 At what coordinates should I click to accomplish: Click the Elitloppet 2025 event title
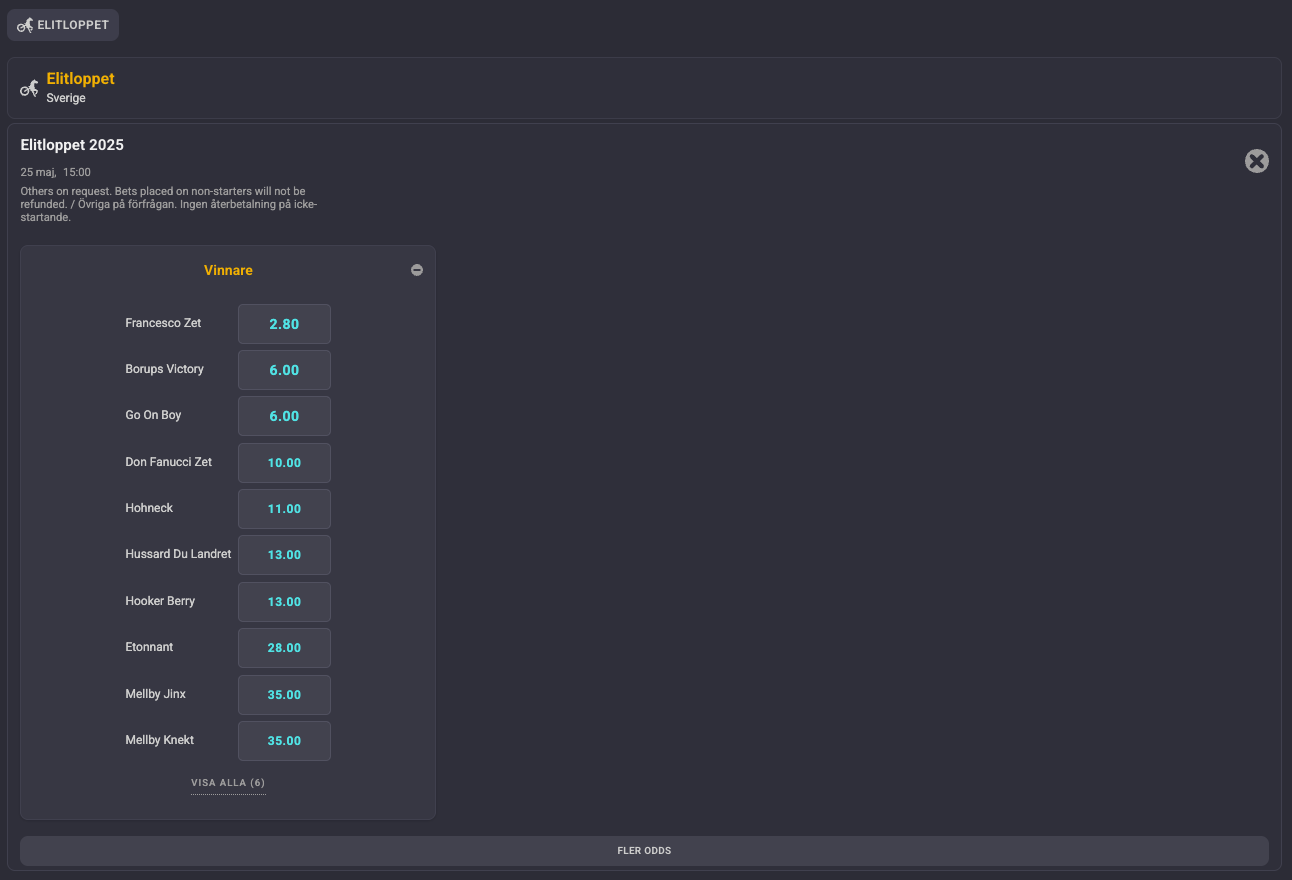click(x=72, y=145)
